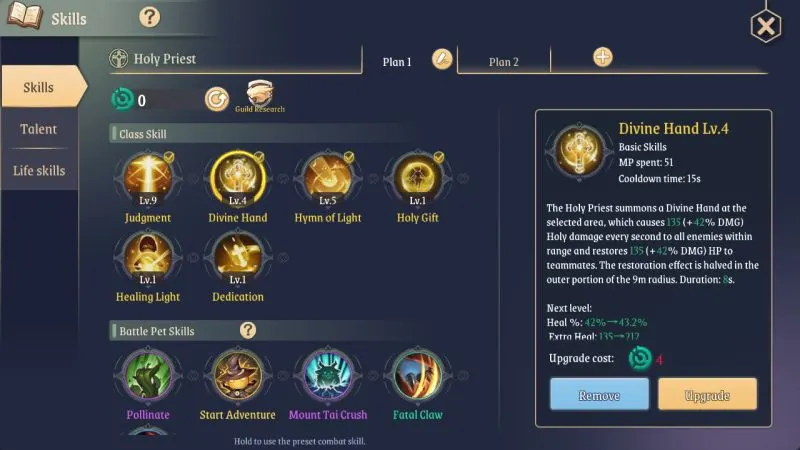Image resolution: width=800 pixels, height=450 pixels.
Task: Open the Talent side tab
Action: pos(39,129)
